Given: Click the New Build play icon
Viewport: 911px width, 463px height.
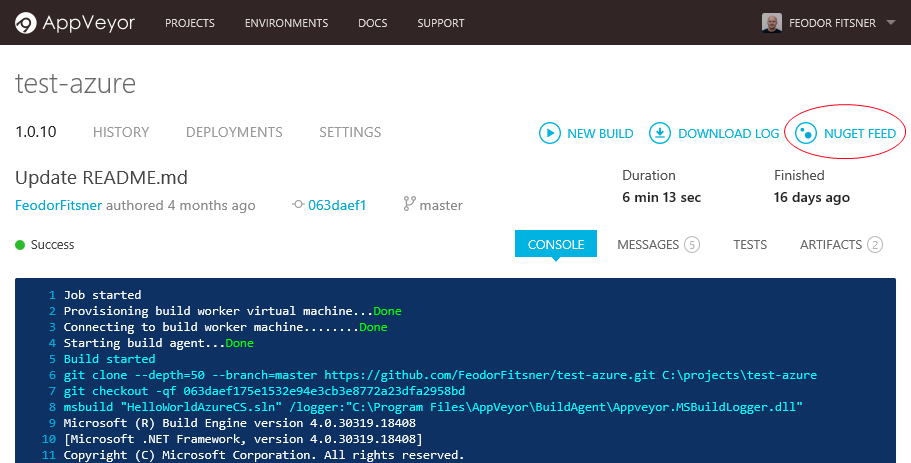Looking at the screenshot, I should (x=550, y=133).
